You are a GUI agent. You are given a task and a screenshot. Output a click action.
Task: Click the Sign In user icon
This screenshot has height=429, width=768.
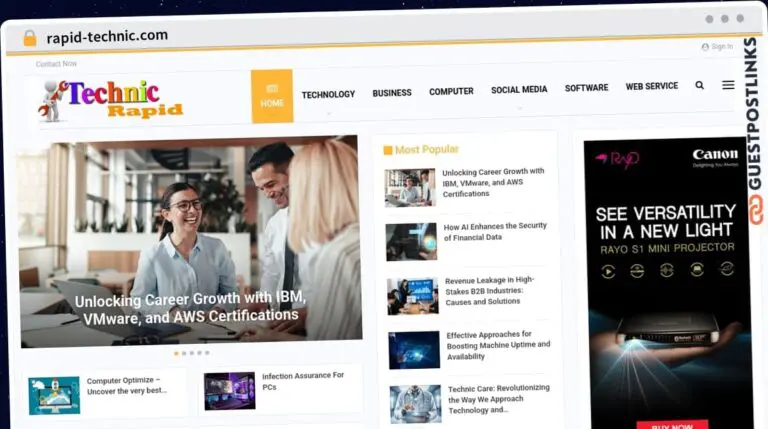click(705, 47)
